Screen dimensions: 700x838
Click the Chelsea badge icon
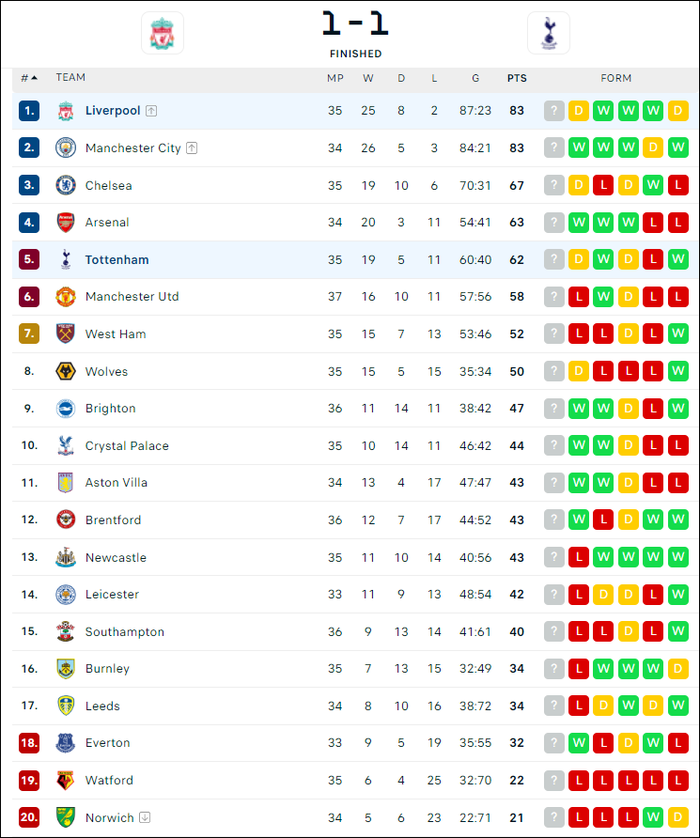(x=66, y=185)
